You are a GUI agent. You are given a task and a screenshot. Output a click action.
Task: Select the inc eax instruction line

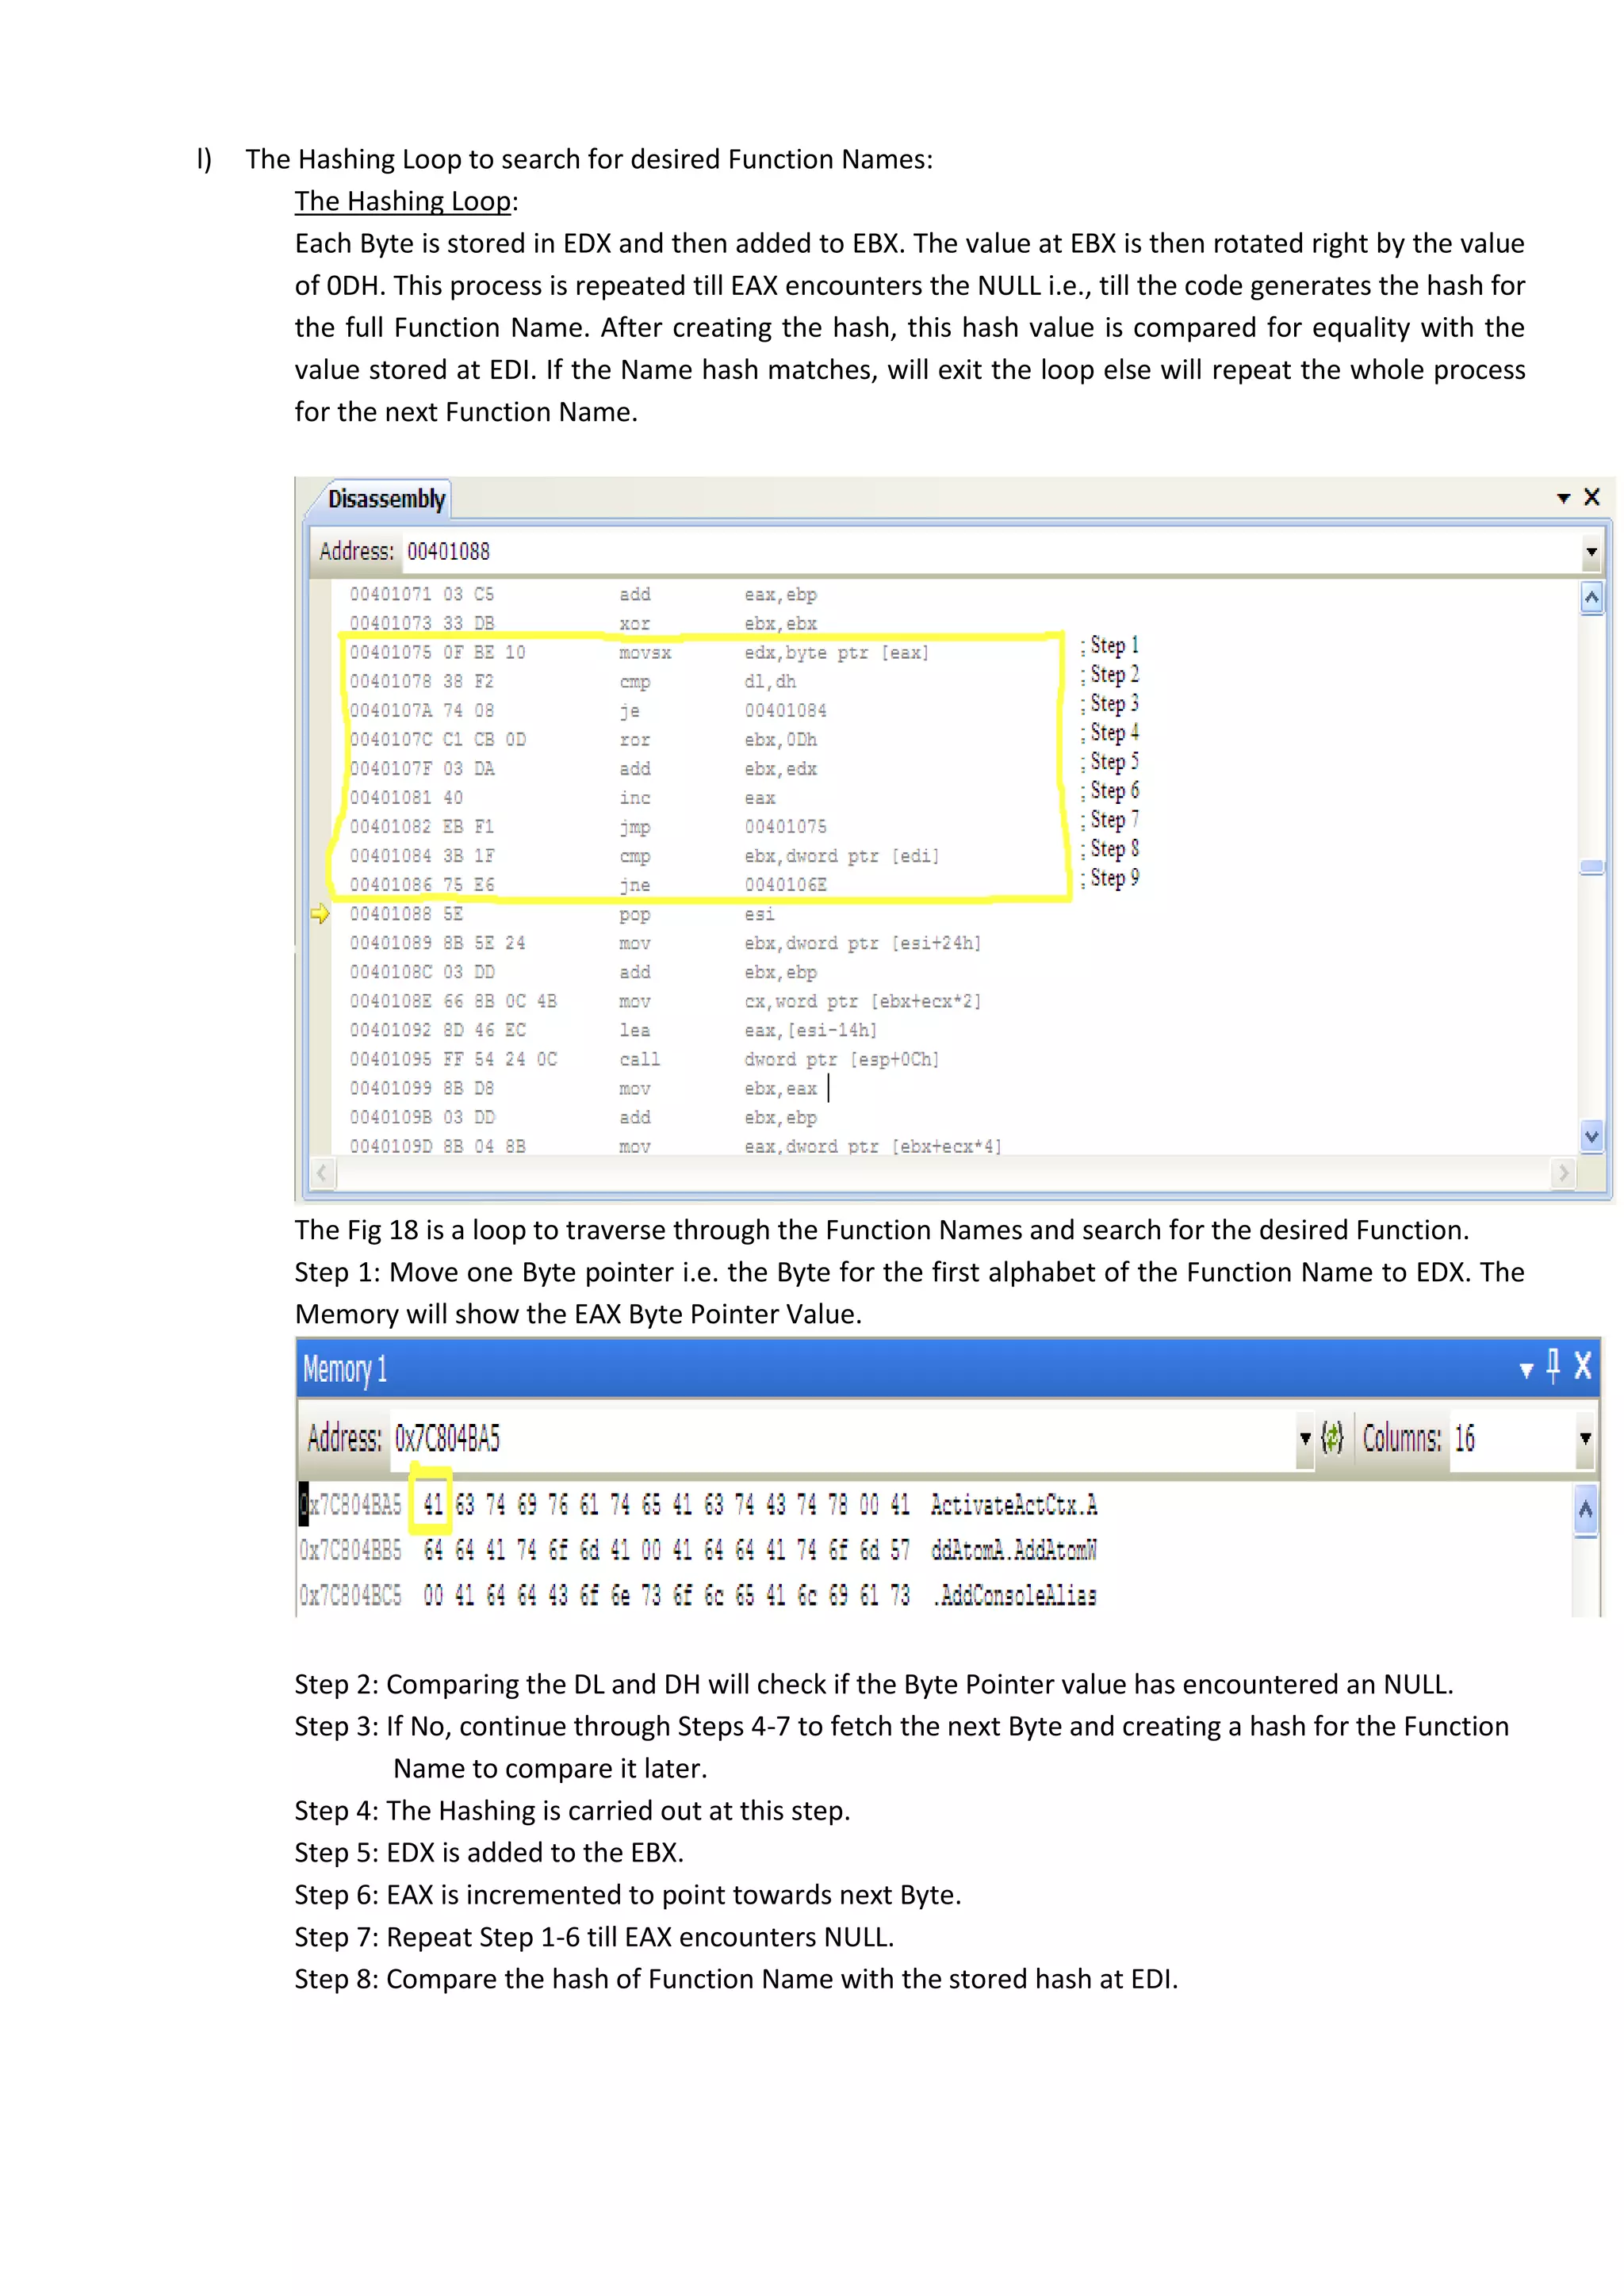563,797
